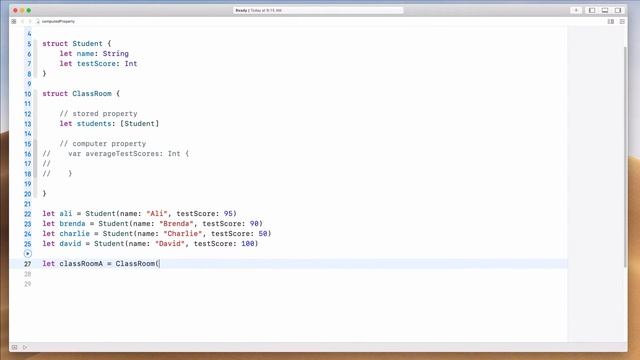Close the Xcode window with the red button
The height and width of the screenshot is (360, 640).
tap(16, 10)
